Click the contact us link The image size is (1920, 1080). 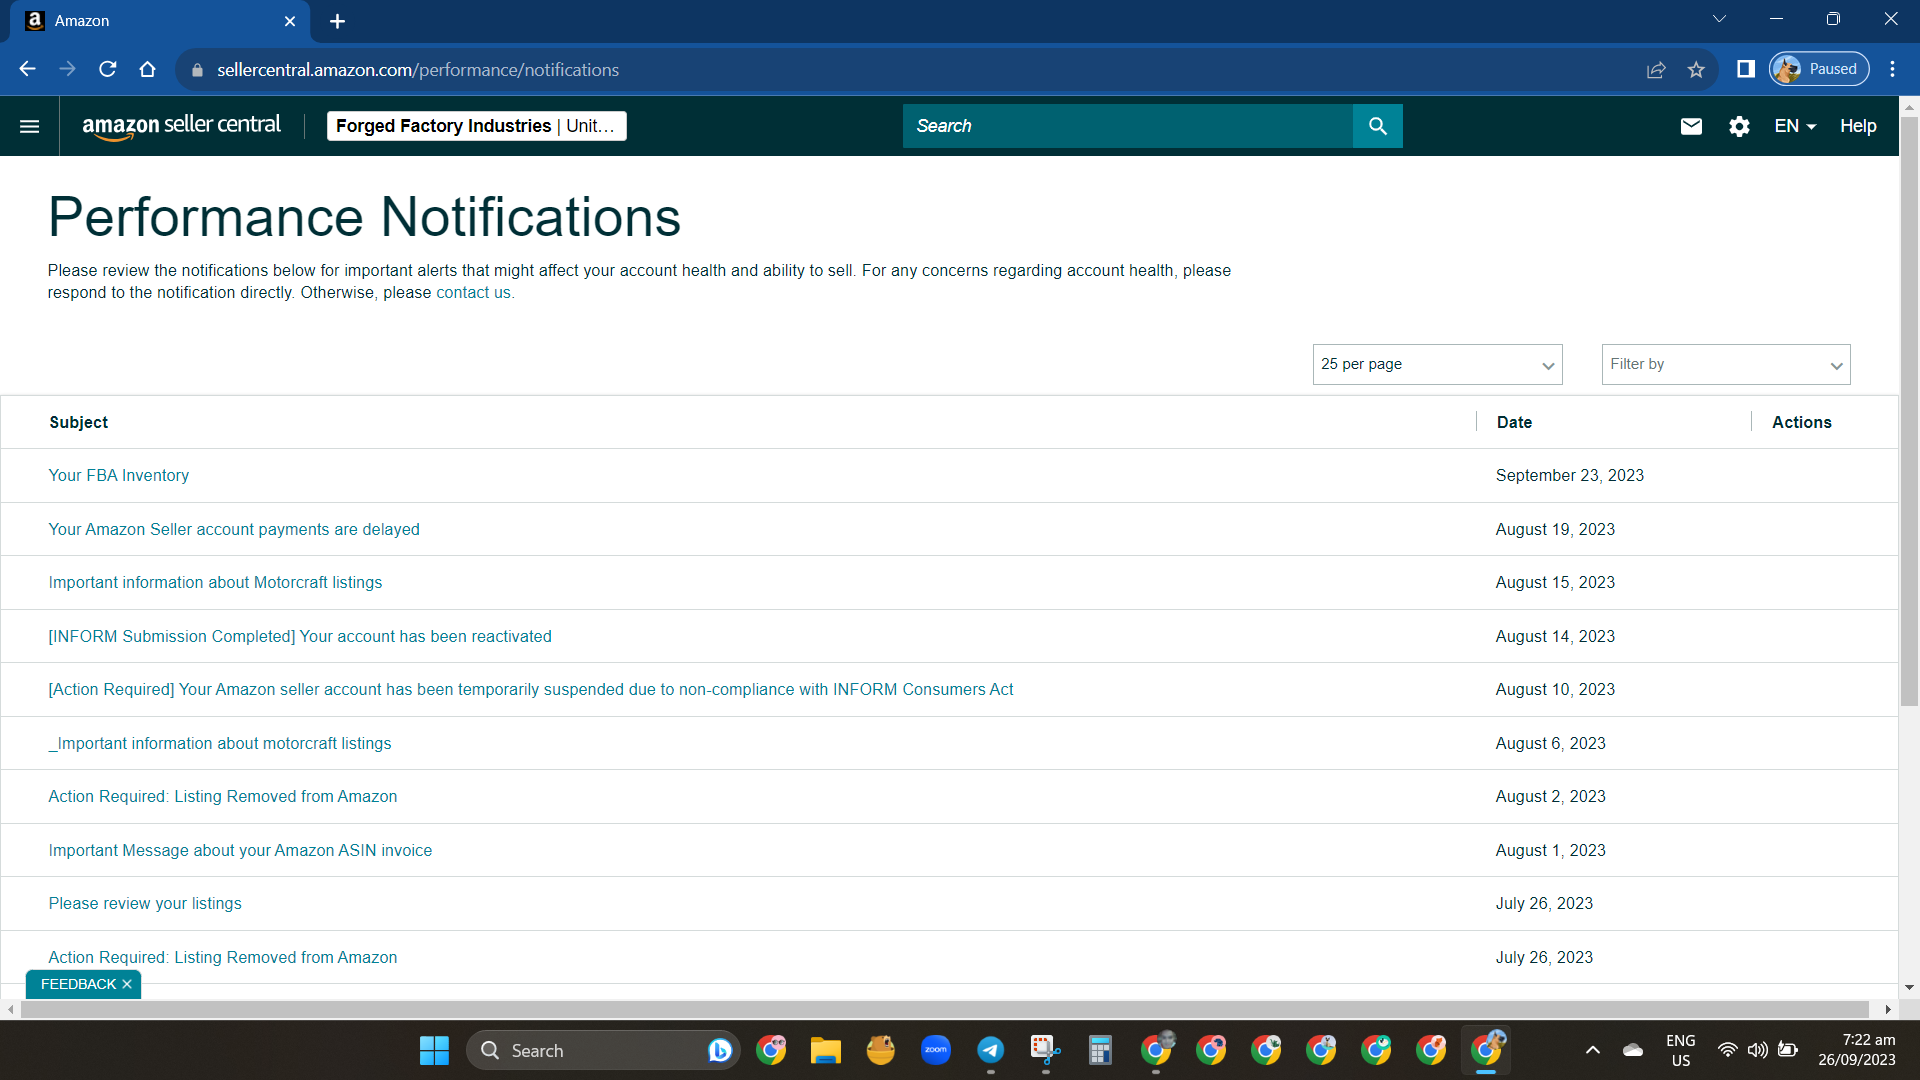coord(473,293)
